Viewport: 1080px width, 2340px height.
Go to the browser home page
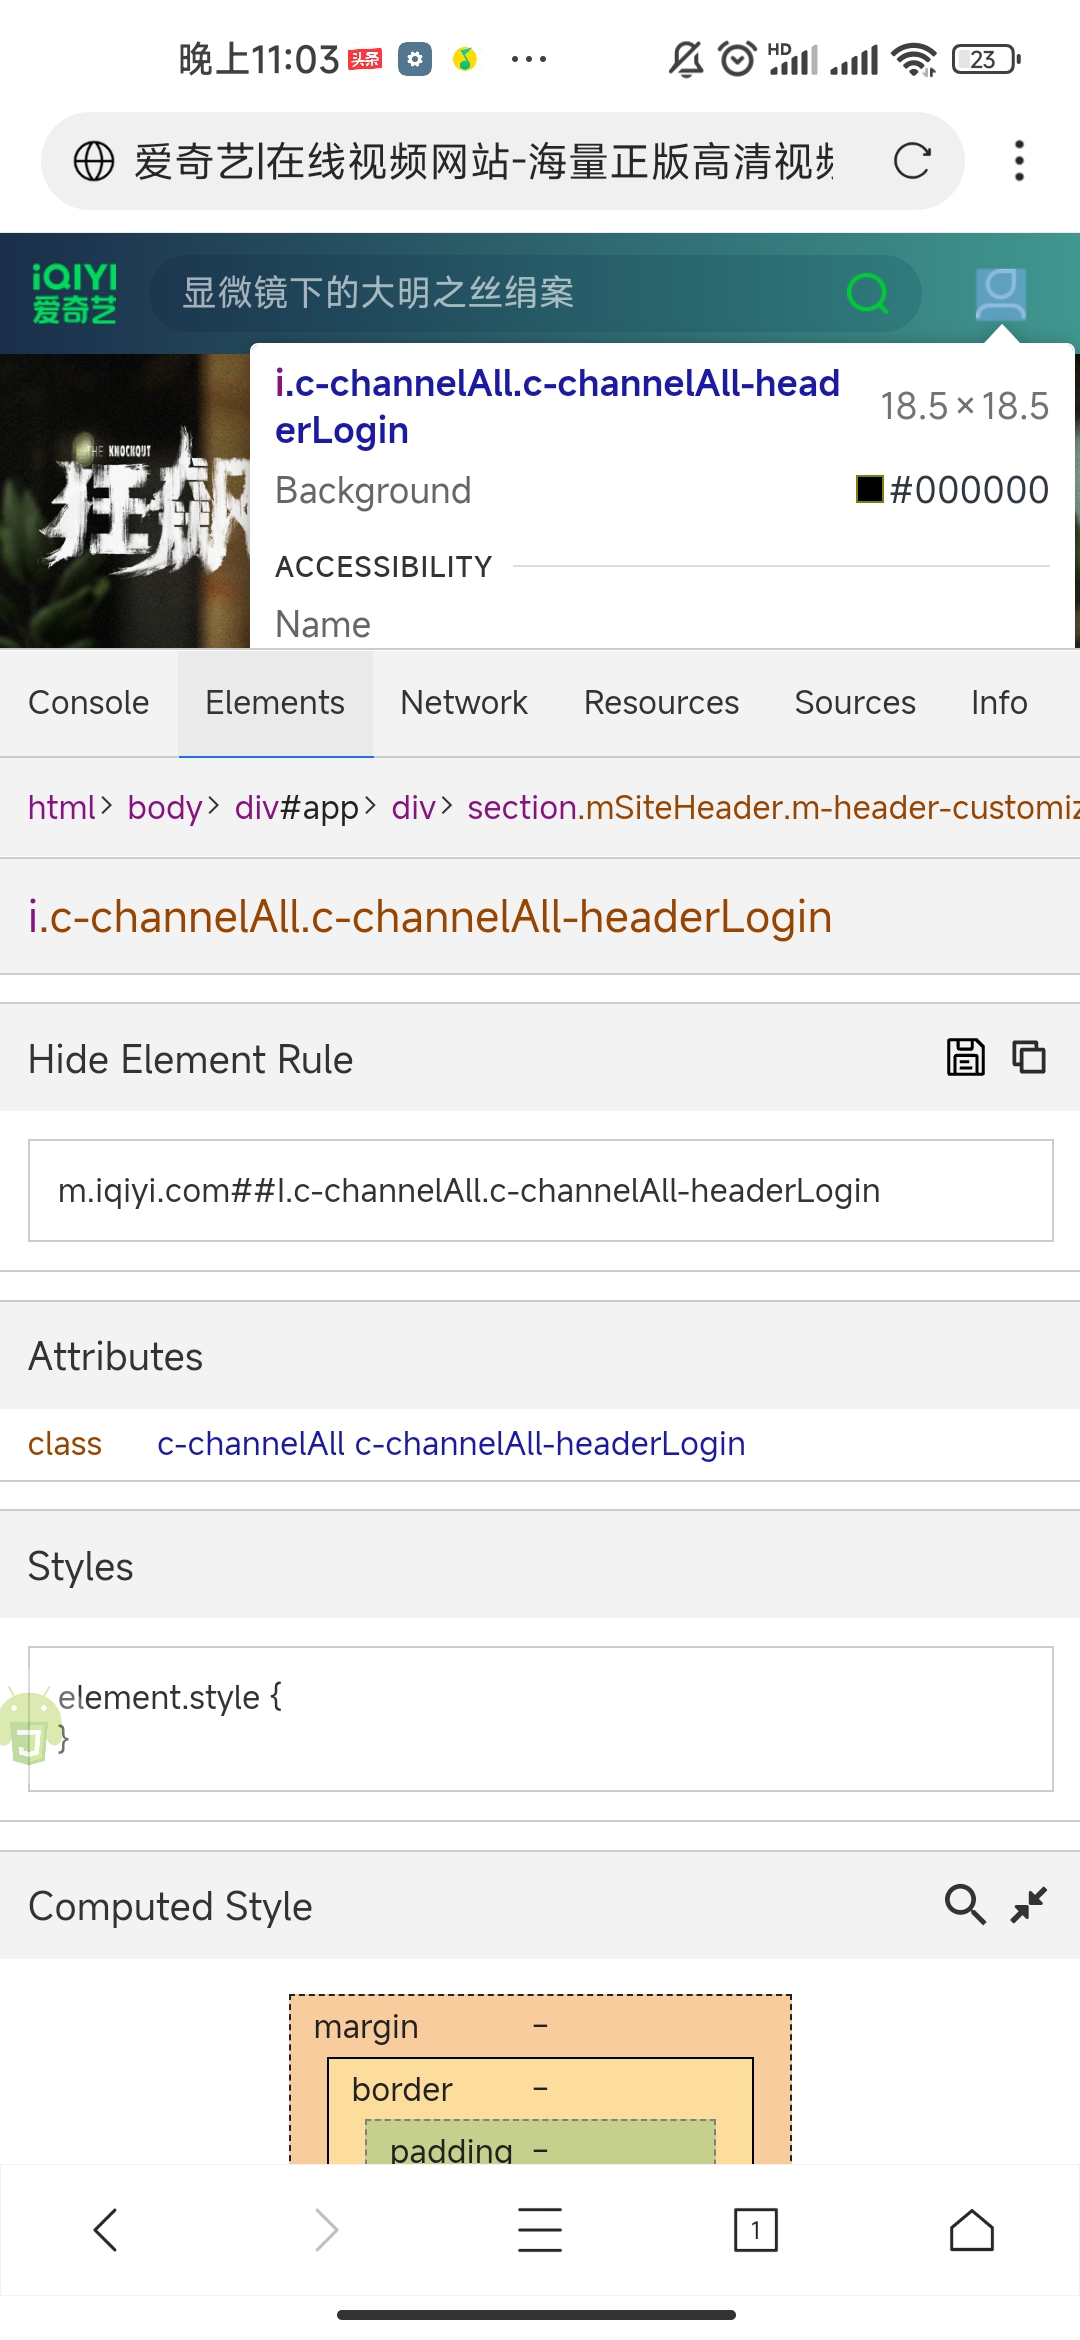971,2230
